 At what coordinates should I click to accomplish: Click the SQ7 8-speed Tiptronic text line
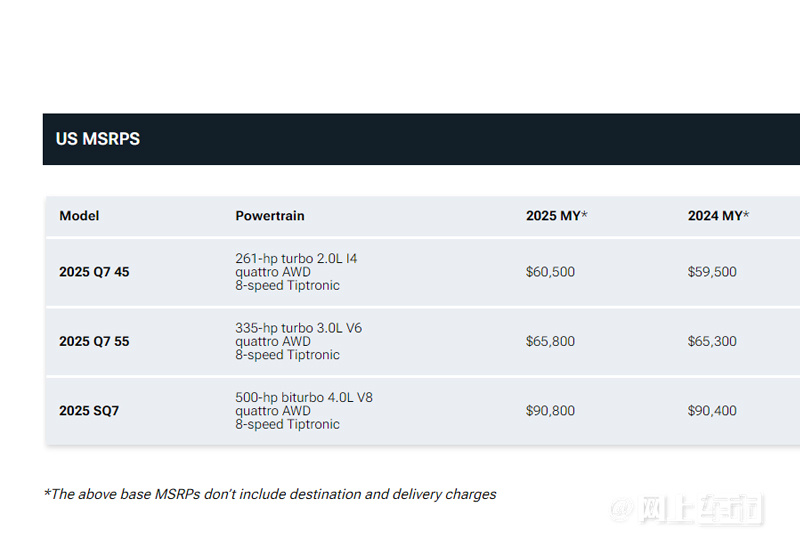coord(287,424)
